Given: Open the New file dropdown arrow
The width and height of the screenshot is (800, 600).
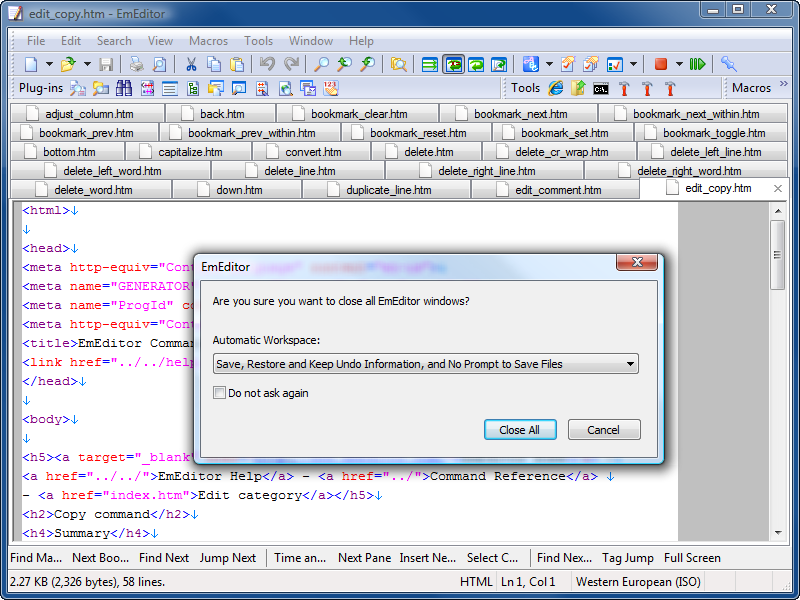Looking at the screenshot, I should (49, 64).
